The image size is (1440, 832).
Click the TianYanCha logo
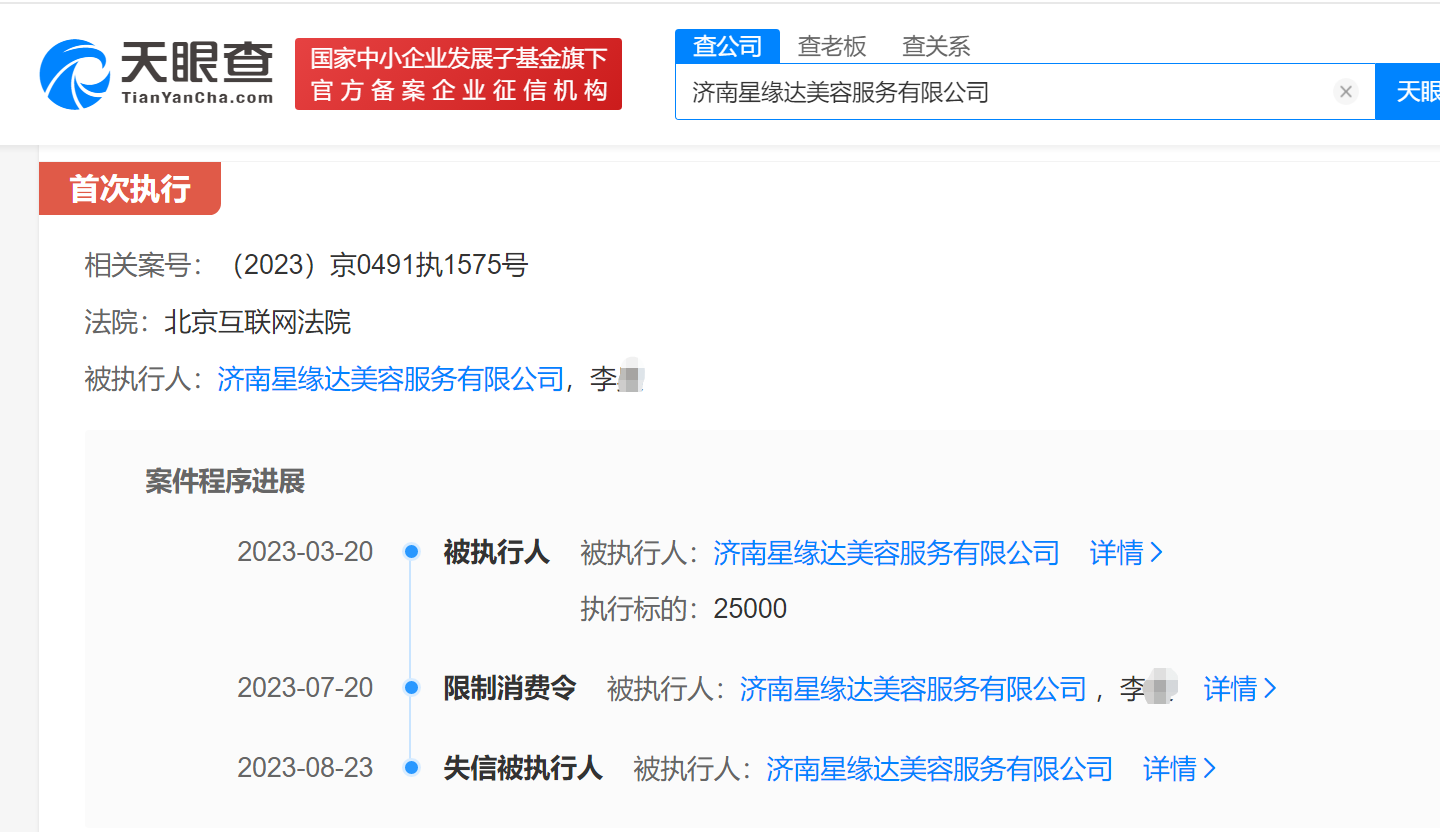(x=157, y=73)
